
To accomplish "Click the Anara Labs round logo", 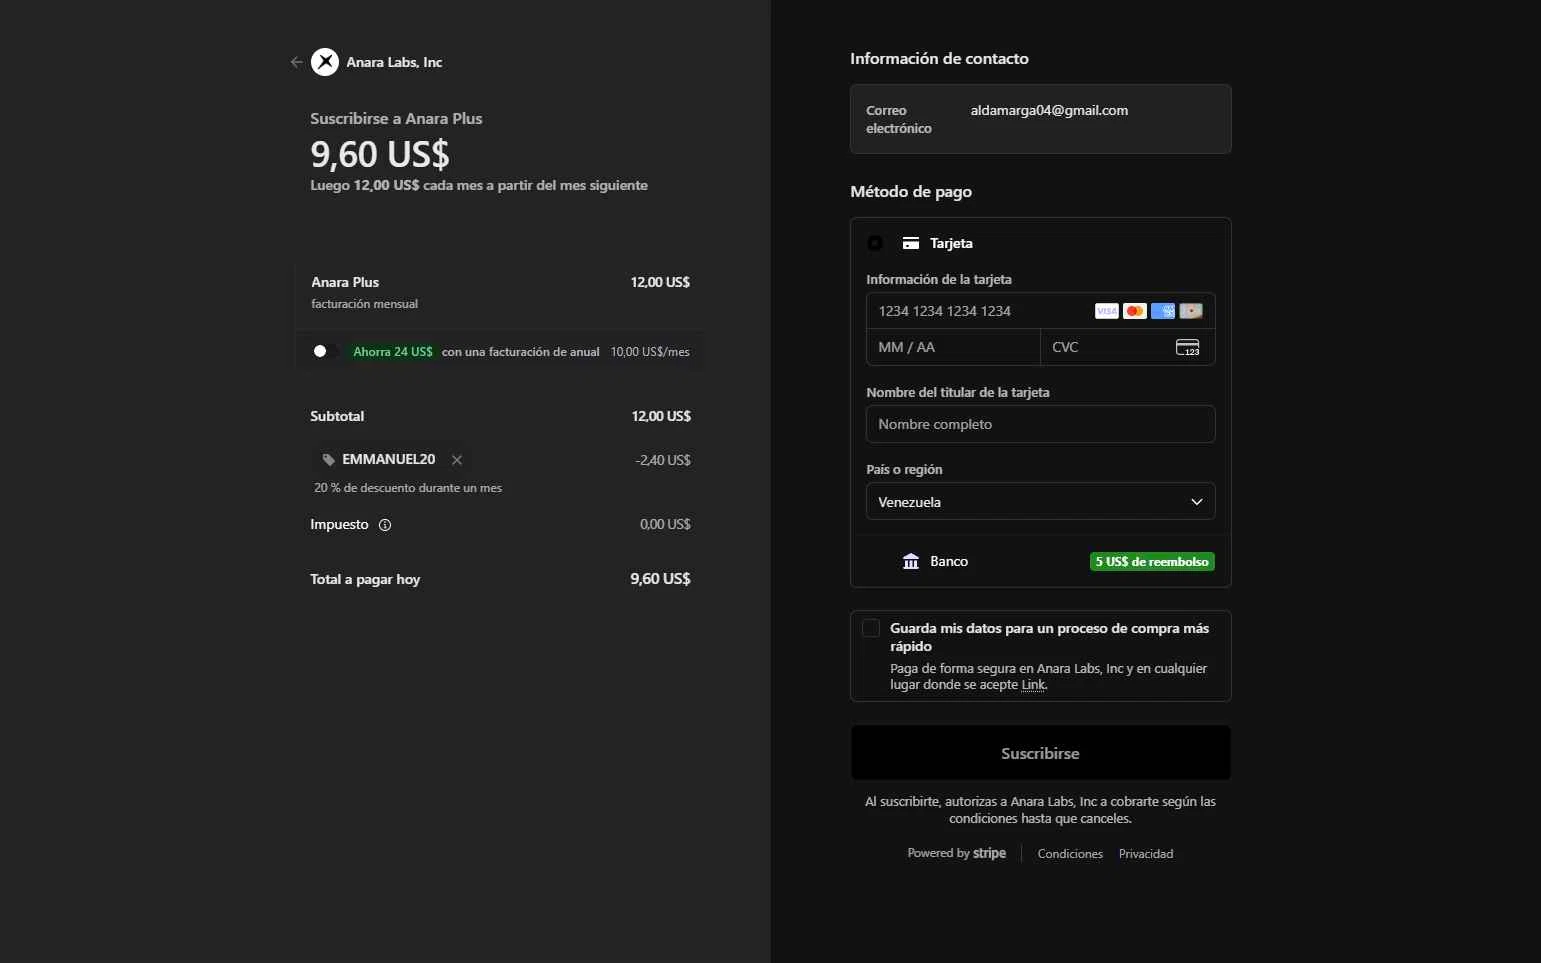I will pos(325,62).
